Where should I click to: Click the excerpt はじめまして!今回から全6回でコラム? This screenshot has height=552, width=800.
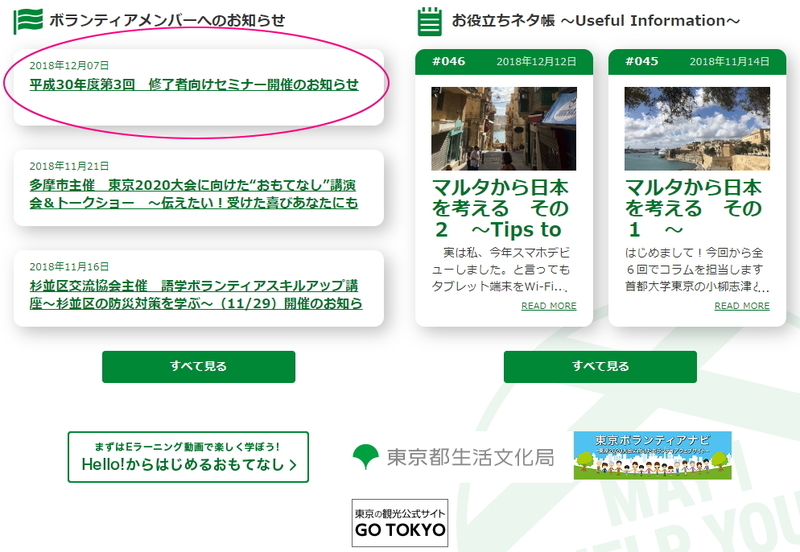click(697, 269)
